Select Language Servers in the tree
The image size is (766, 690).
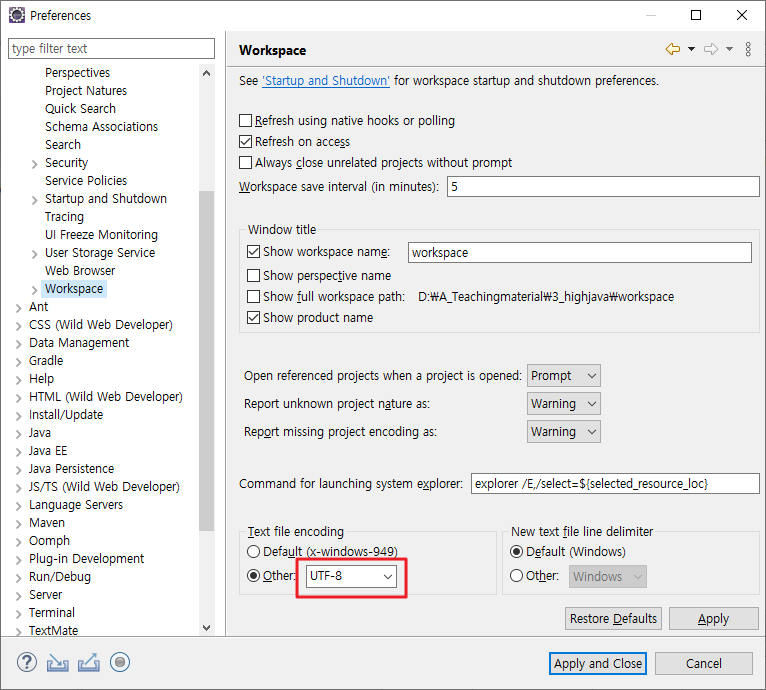[x=76, y=505]
